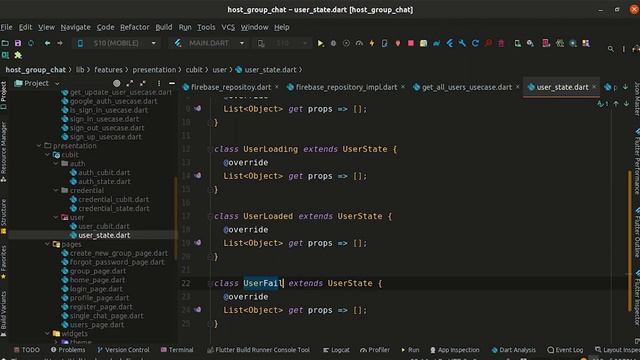640x360 pixels.
Task: Open the Build menu
Action: 164,27
